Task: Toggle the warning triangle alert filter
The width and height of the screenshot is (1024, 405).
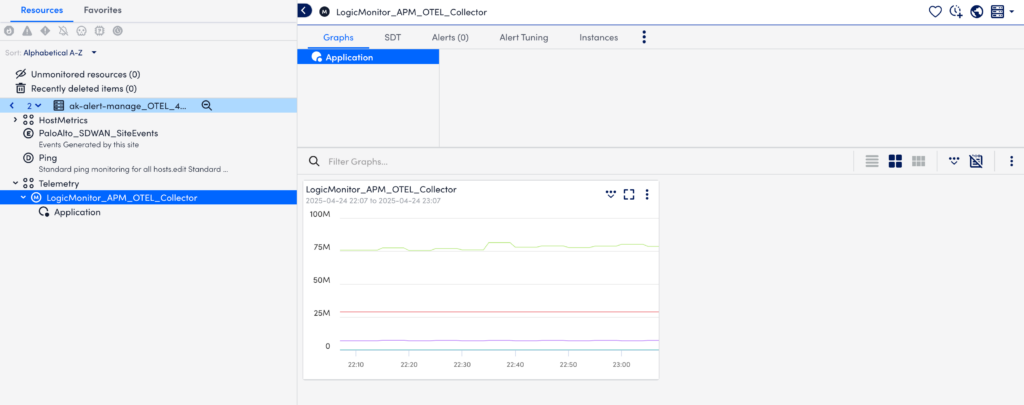Action: point(27,31)
